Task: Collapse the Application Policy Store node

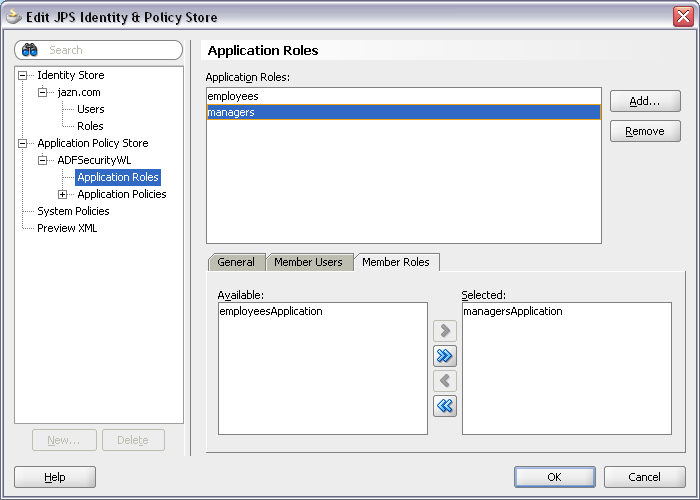Action: point(22,143)
